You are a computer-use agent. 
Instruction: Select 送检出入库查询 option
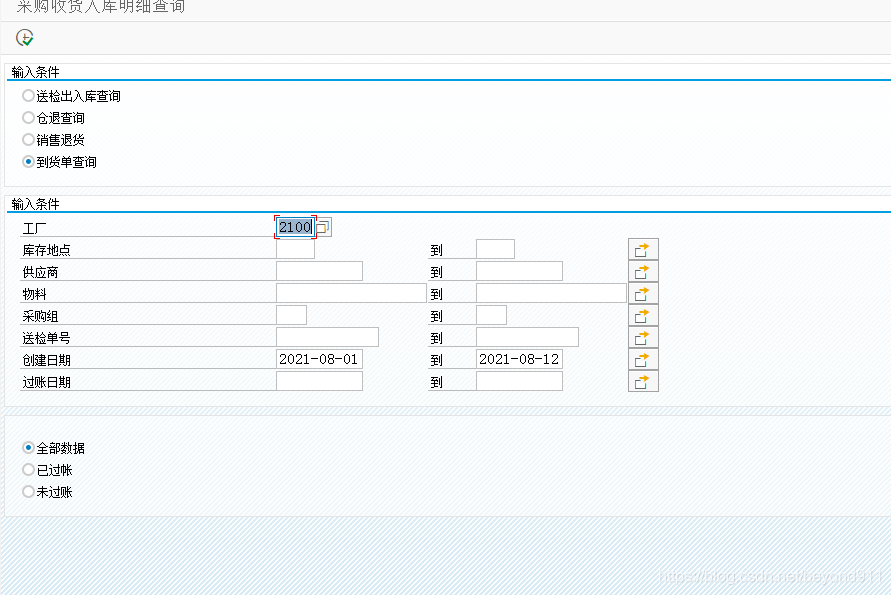click(x=29, y=95)
